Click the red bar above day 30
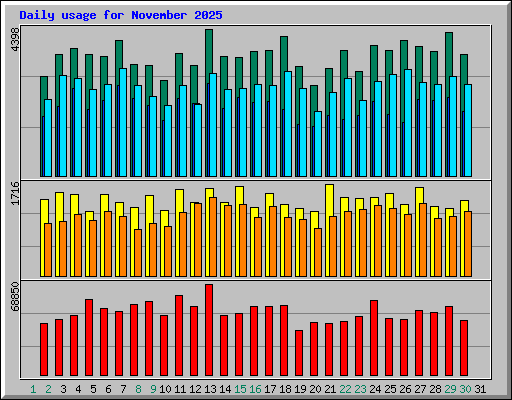 point(464,348)
